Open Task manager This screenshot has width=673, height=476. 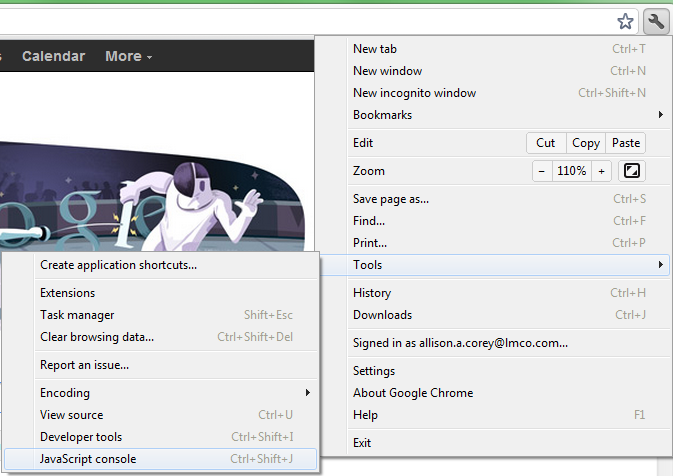161,315
